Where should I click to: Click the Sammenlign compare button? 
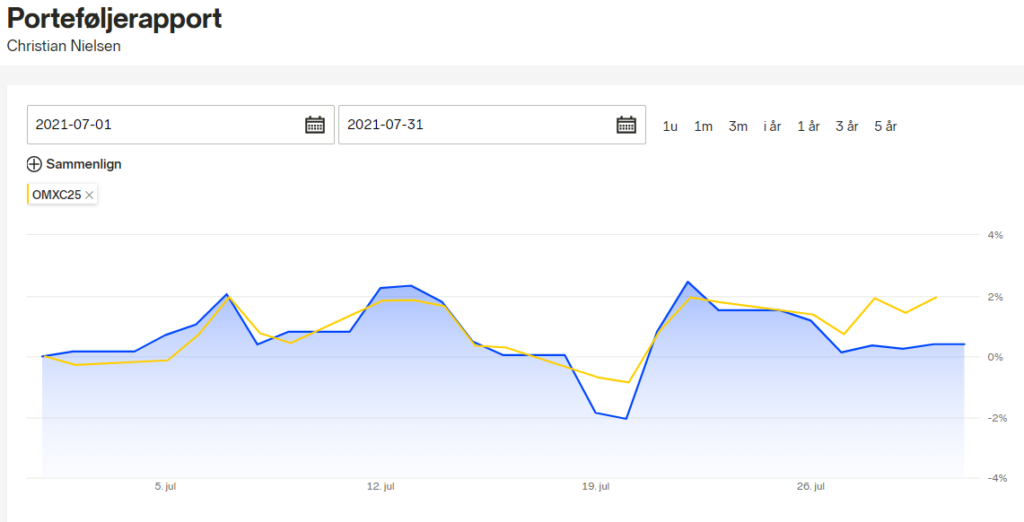coord(74,164)
